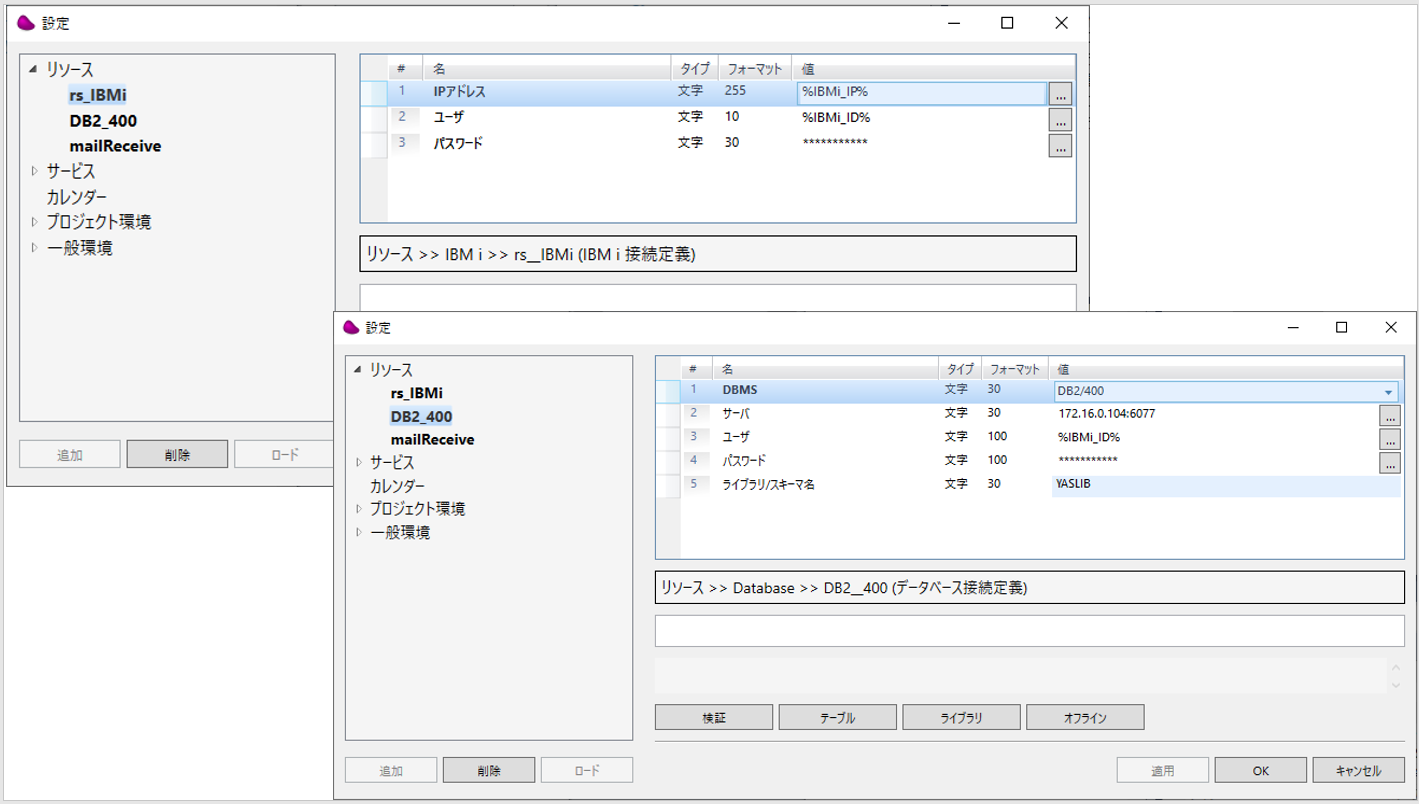Click the リソース >> IBM i >> rs_IBMi path bar
1419x804 pixels.
pyautogui.click(x=718, y=254)
